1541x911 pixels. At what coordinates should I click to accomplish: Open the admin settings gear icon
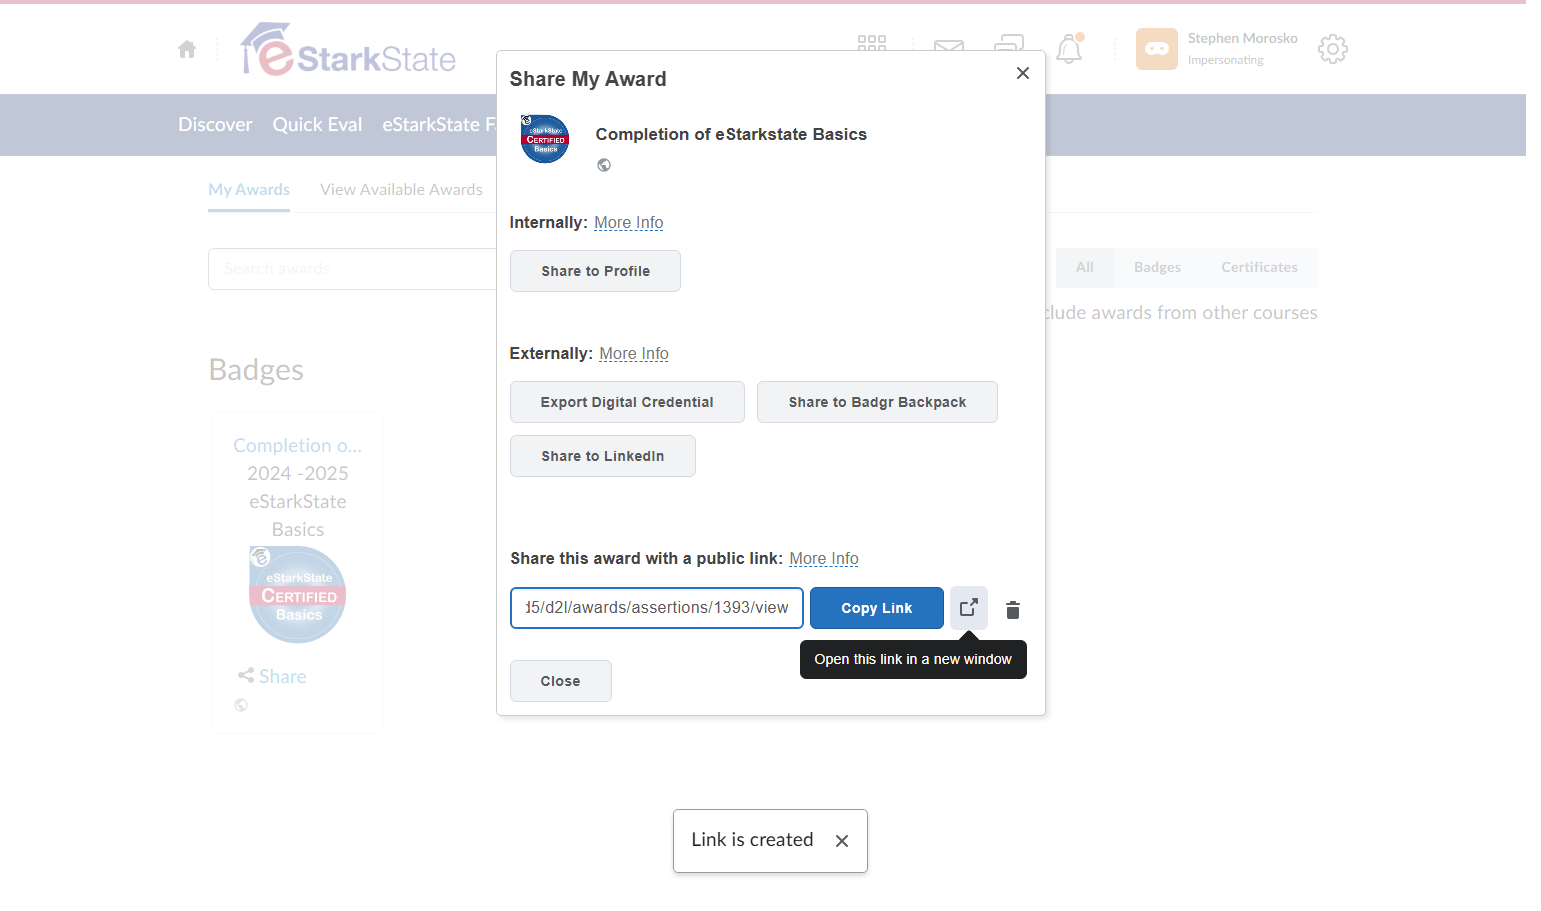tap(1332, 49)
